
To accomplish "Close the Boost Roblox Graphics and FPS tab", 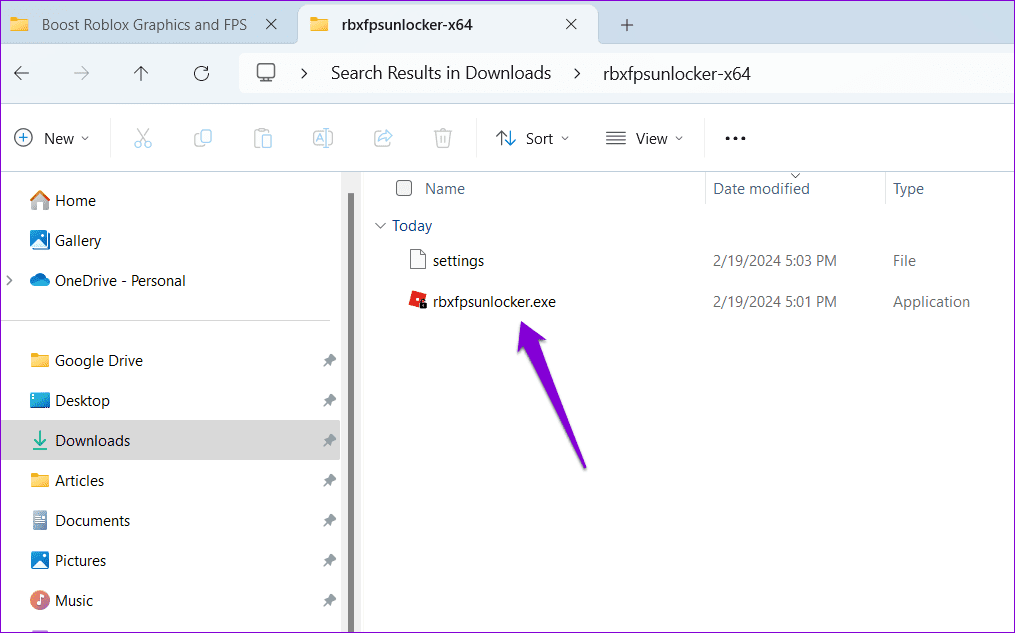I will coord(271,25).
